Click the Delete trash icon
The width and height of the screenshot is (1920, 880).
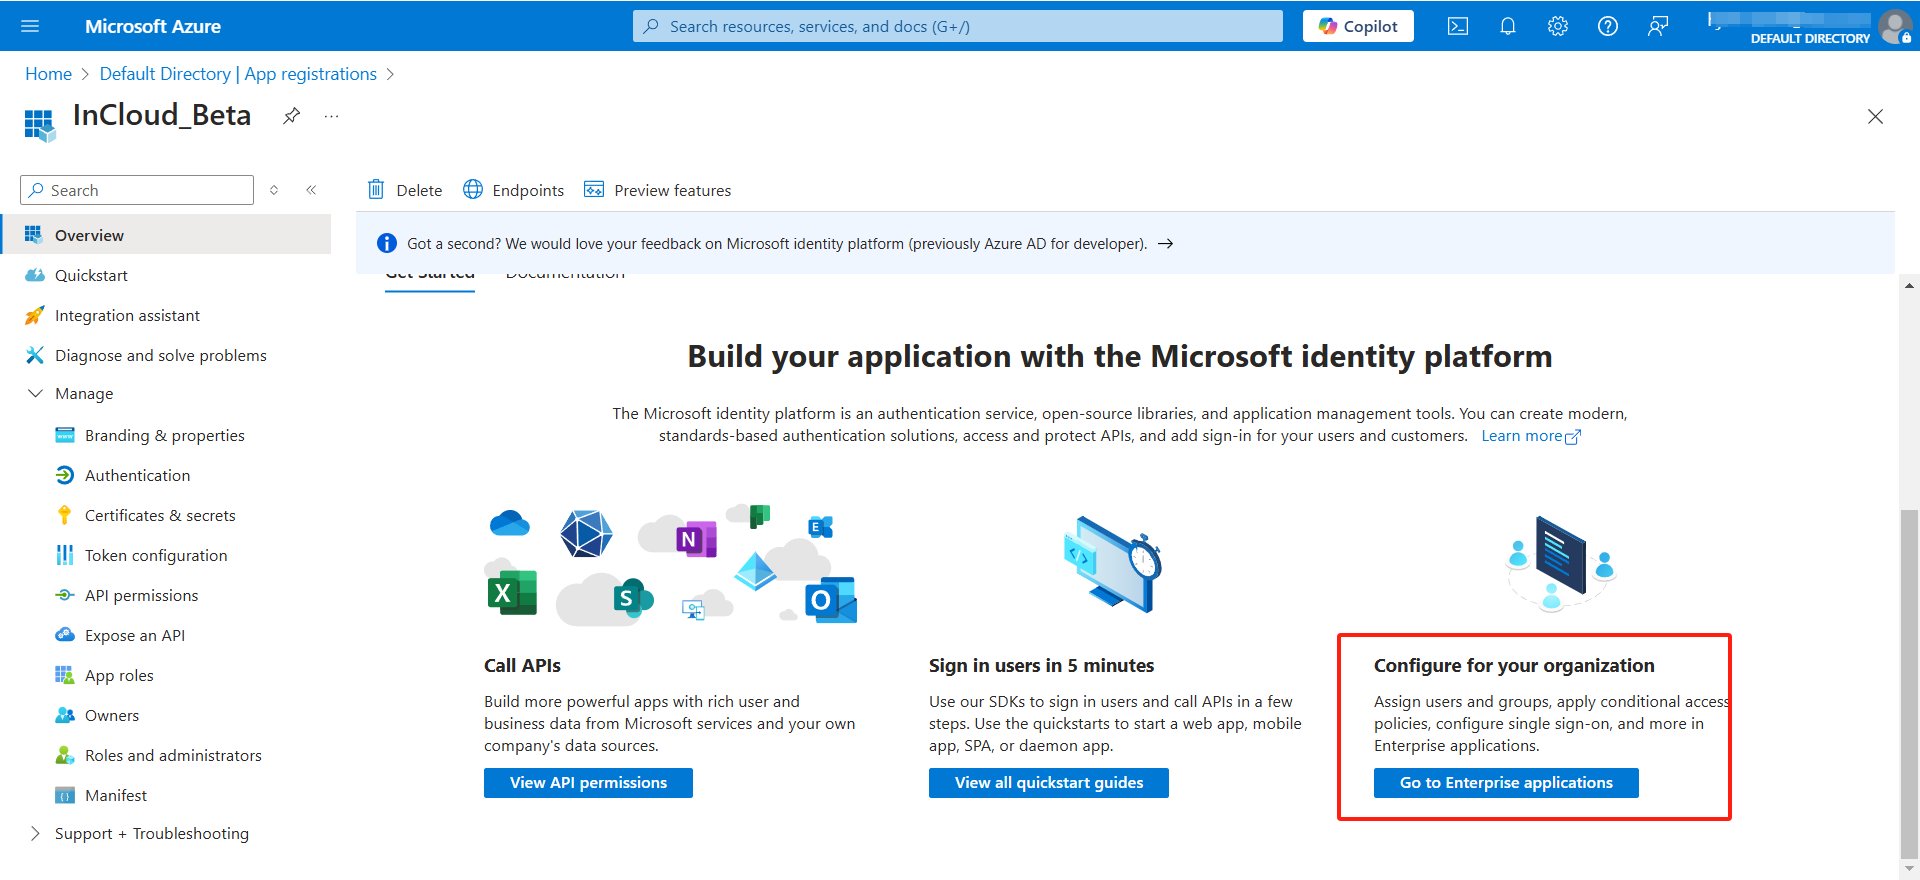tap(376, 190)
